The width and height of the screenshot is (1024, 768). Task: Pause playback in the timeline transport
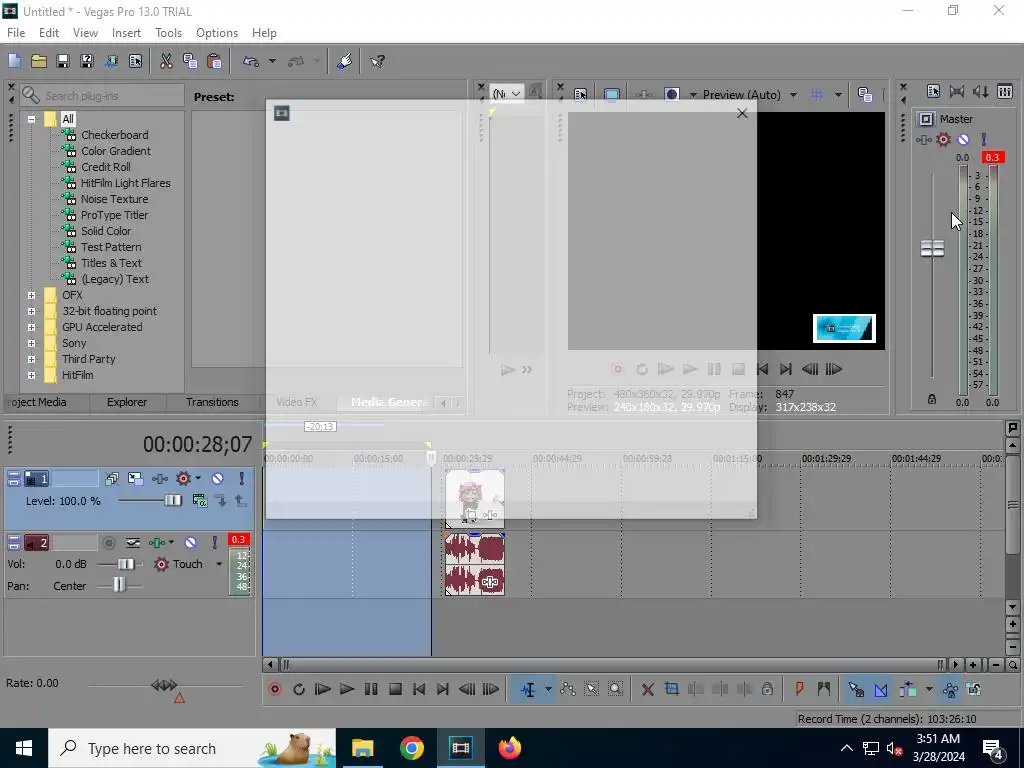(x=371, y=689)
